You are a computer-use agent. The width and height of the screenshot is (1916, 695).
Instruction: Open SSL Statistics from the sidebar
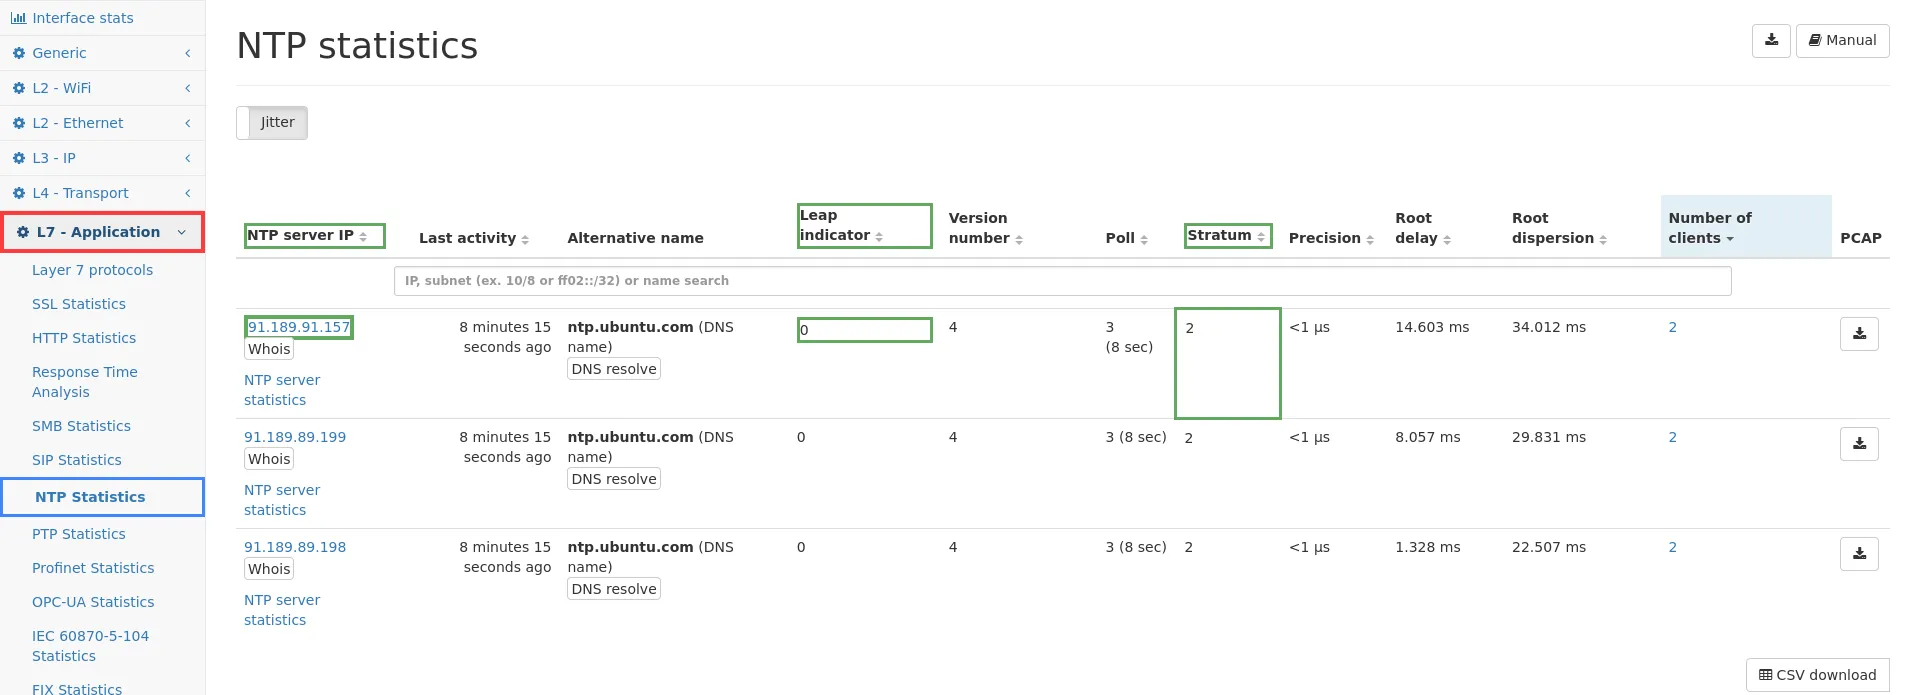click(79, 304)
